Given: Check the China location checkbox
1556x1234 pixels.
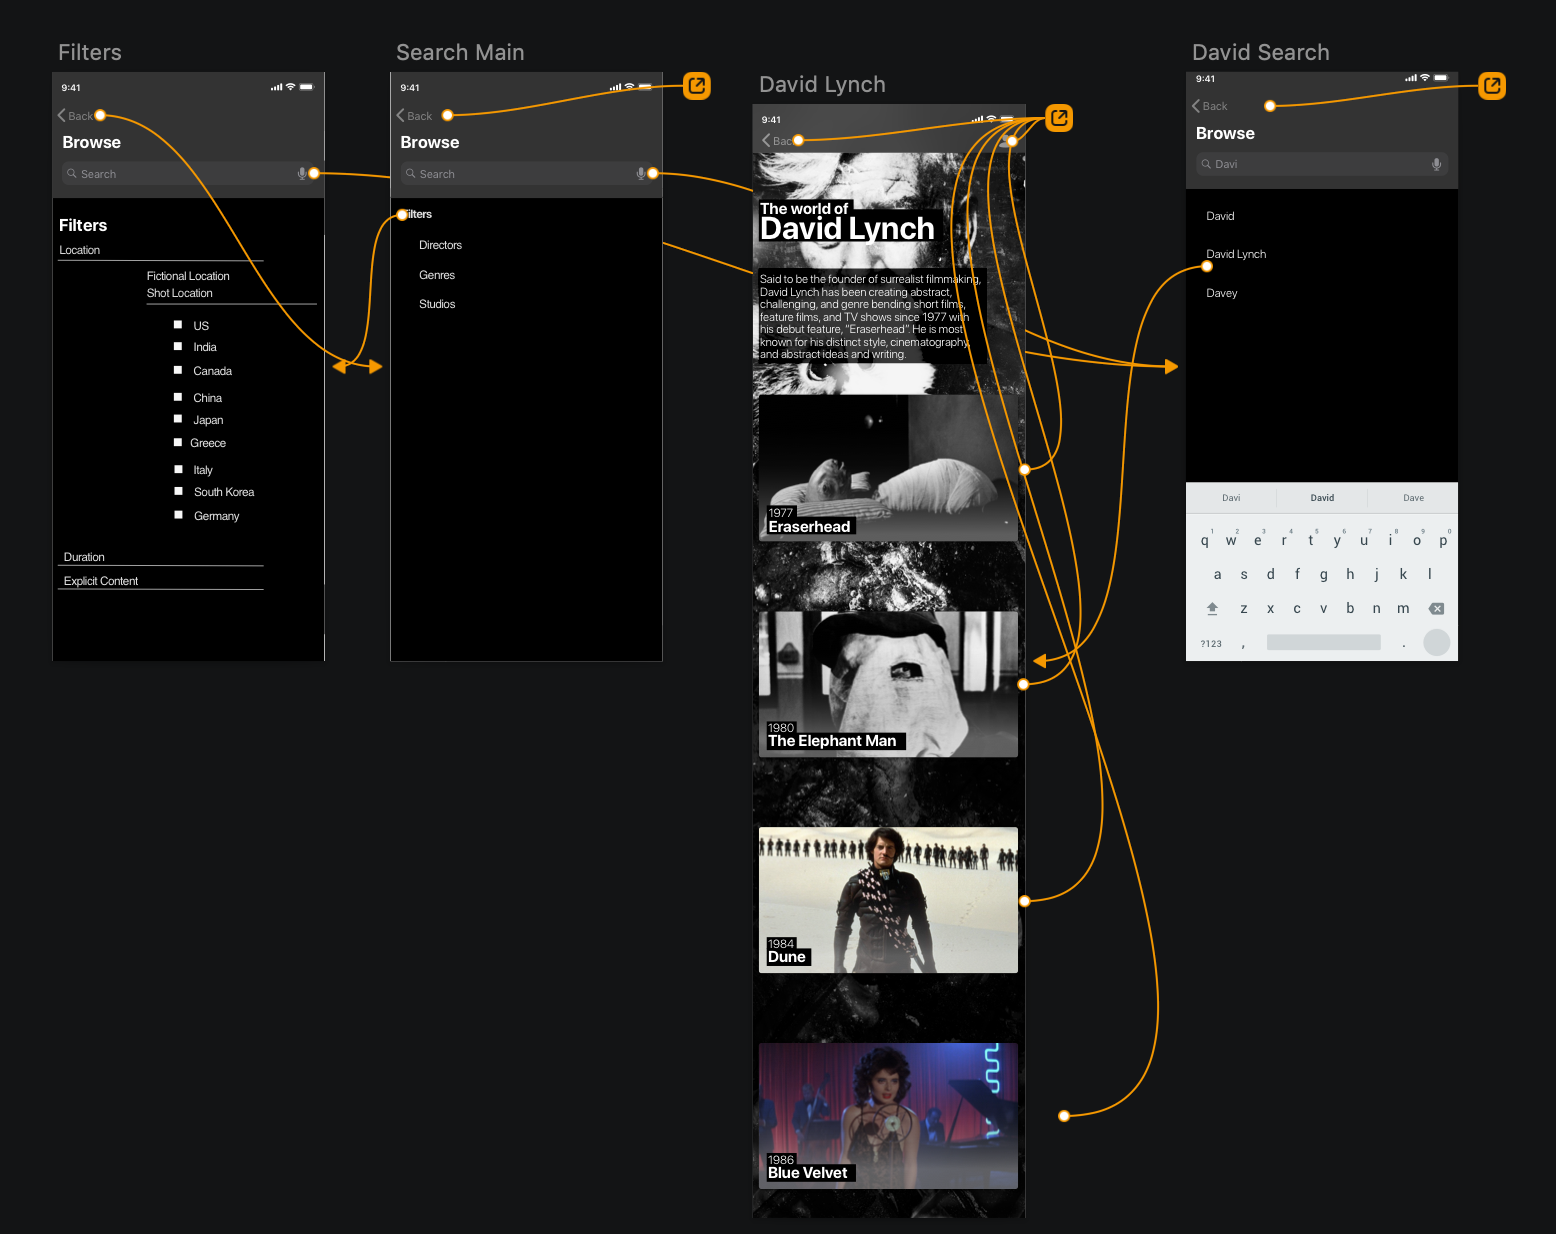Looking at the screenshot, I should [x=178, y=397].
